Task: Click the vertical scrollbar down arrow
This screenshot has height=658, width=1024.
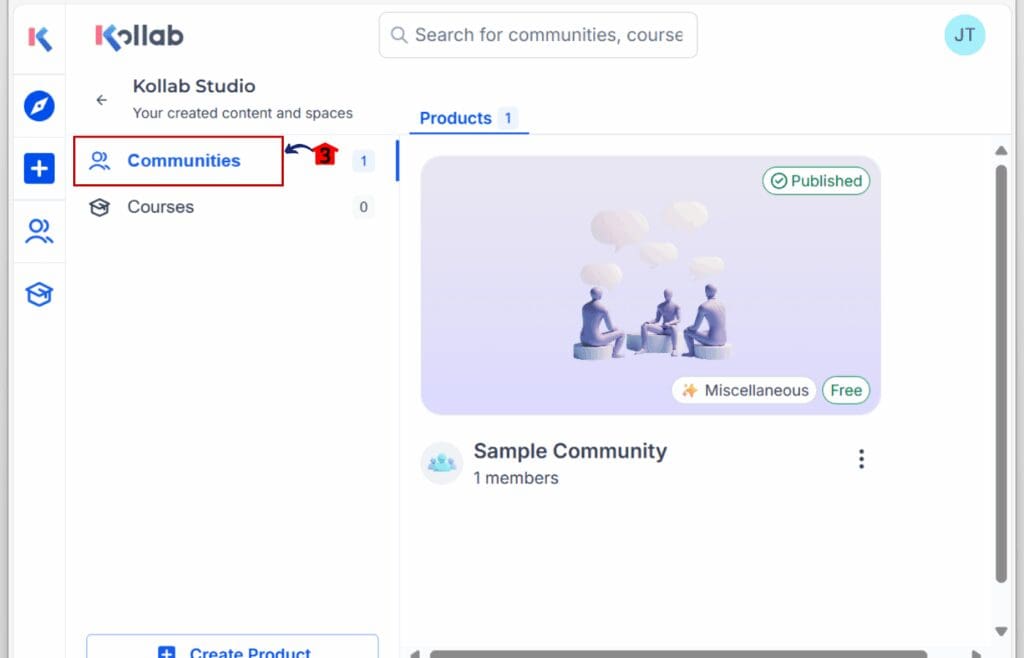Action: [1001, 631]
